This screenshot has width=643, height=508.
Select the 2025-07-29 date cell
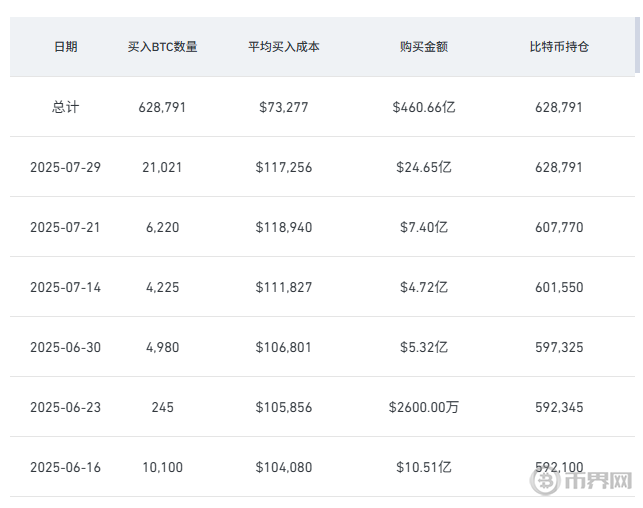point(65,167)
